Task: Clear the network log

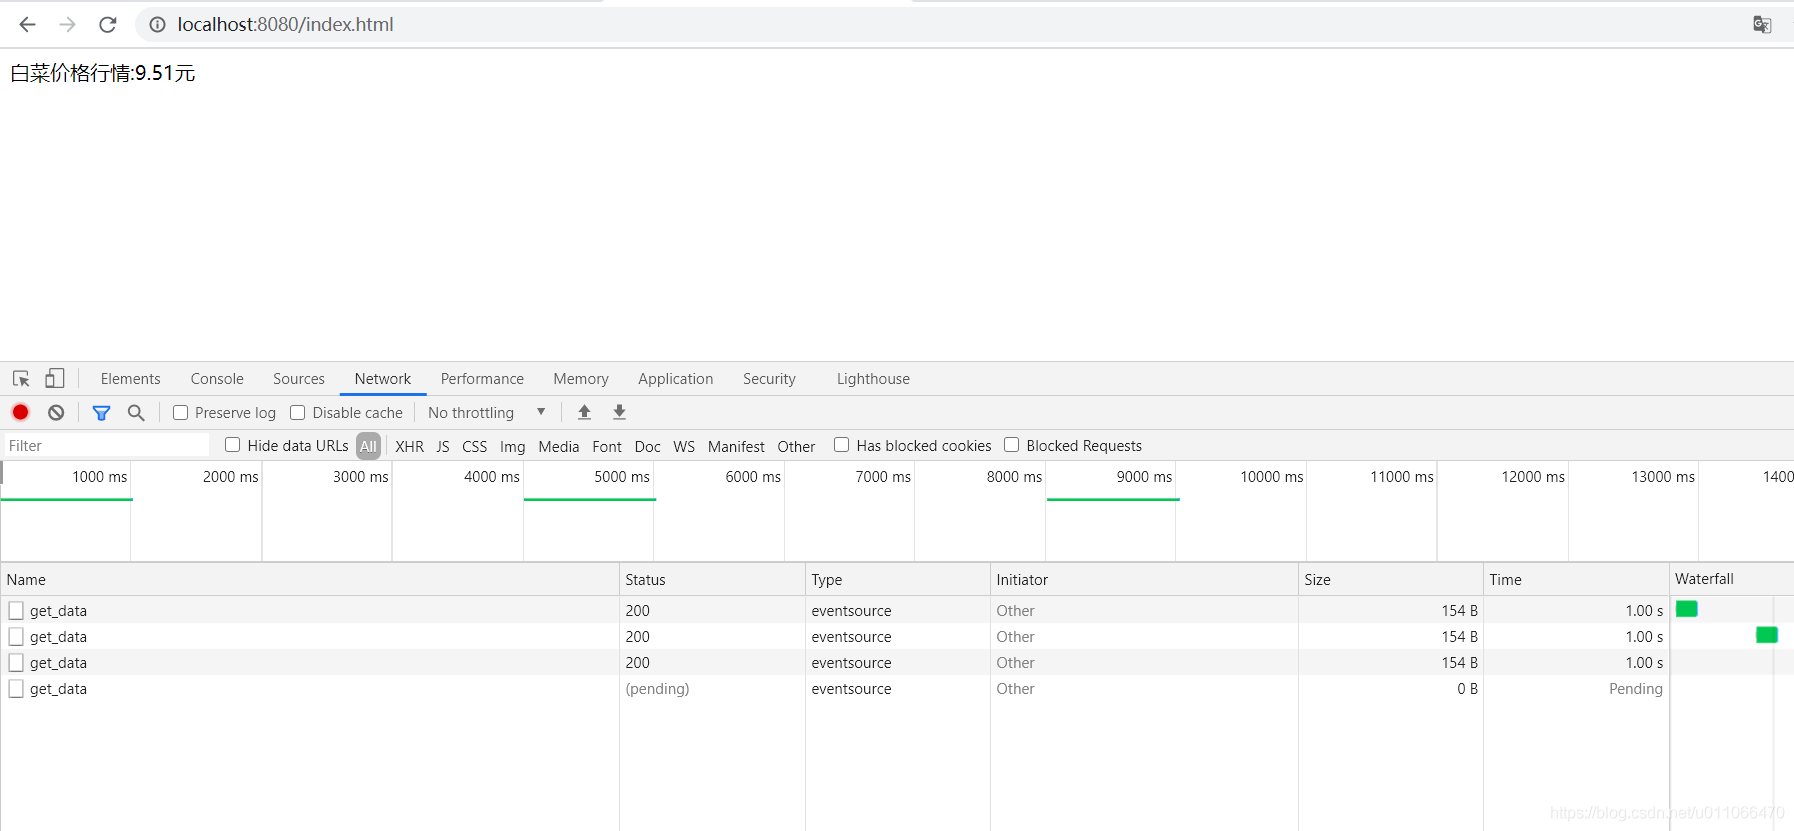Action: (x=56, y=412)
